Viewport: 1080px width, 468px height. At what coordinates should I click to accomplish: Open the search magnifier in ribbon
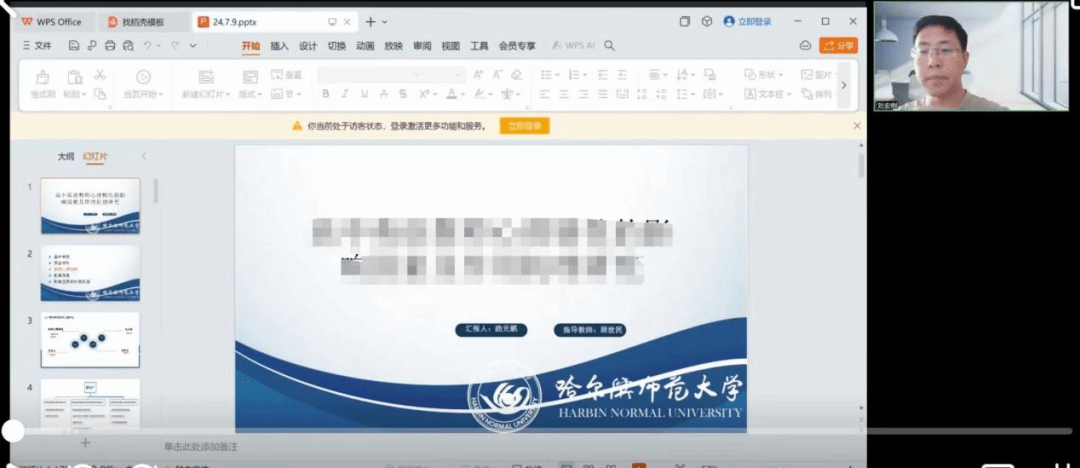tap(610, 46)
